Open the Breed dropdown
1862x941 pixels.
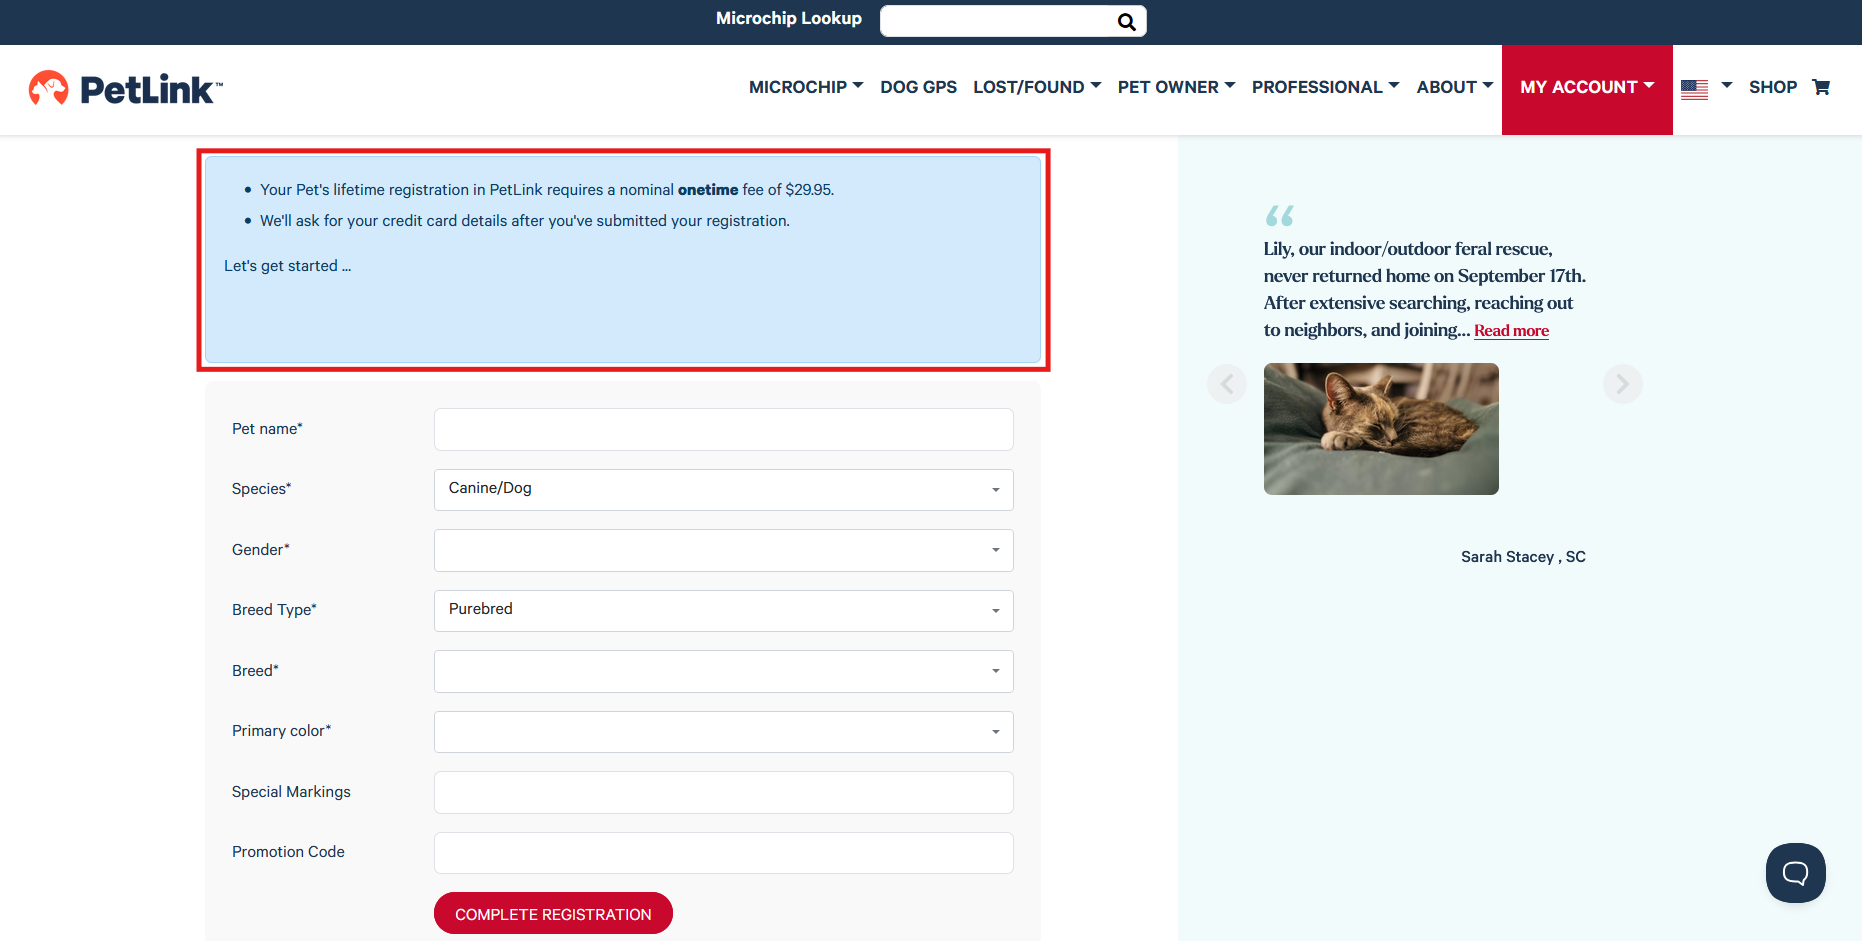(723, 671)
